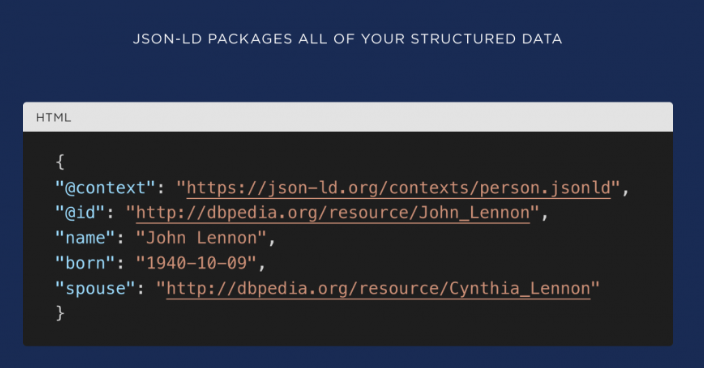Click the gray header bar of code block
The height and width of the screenshot is (368, 704).
pos(348,117)
